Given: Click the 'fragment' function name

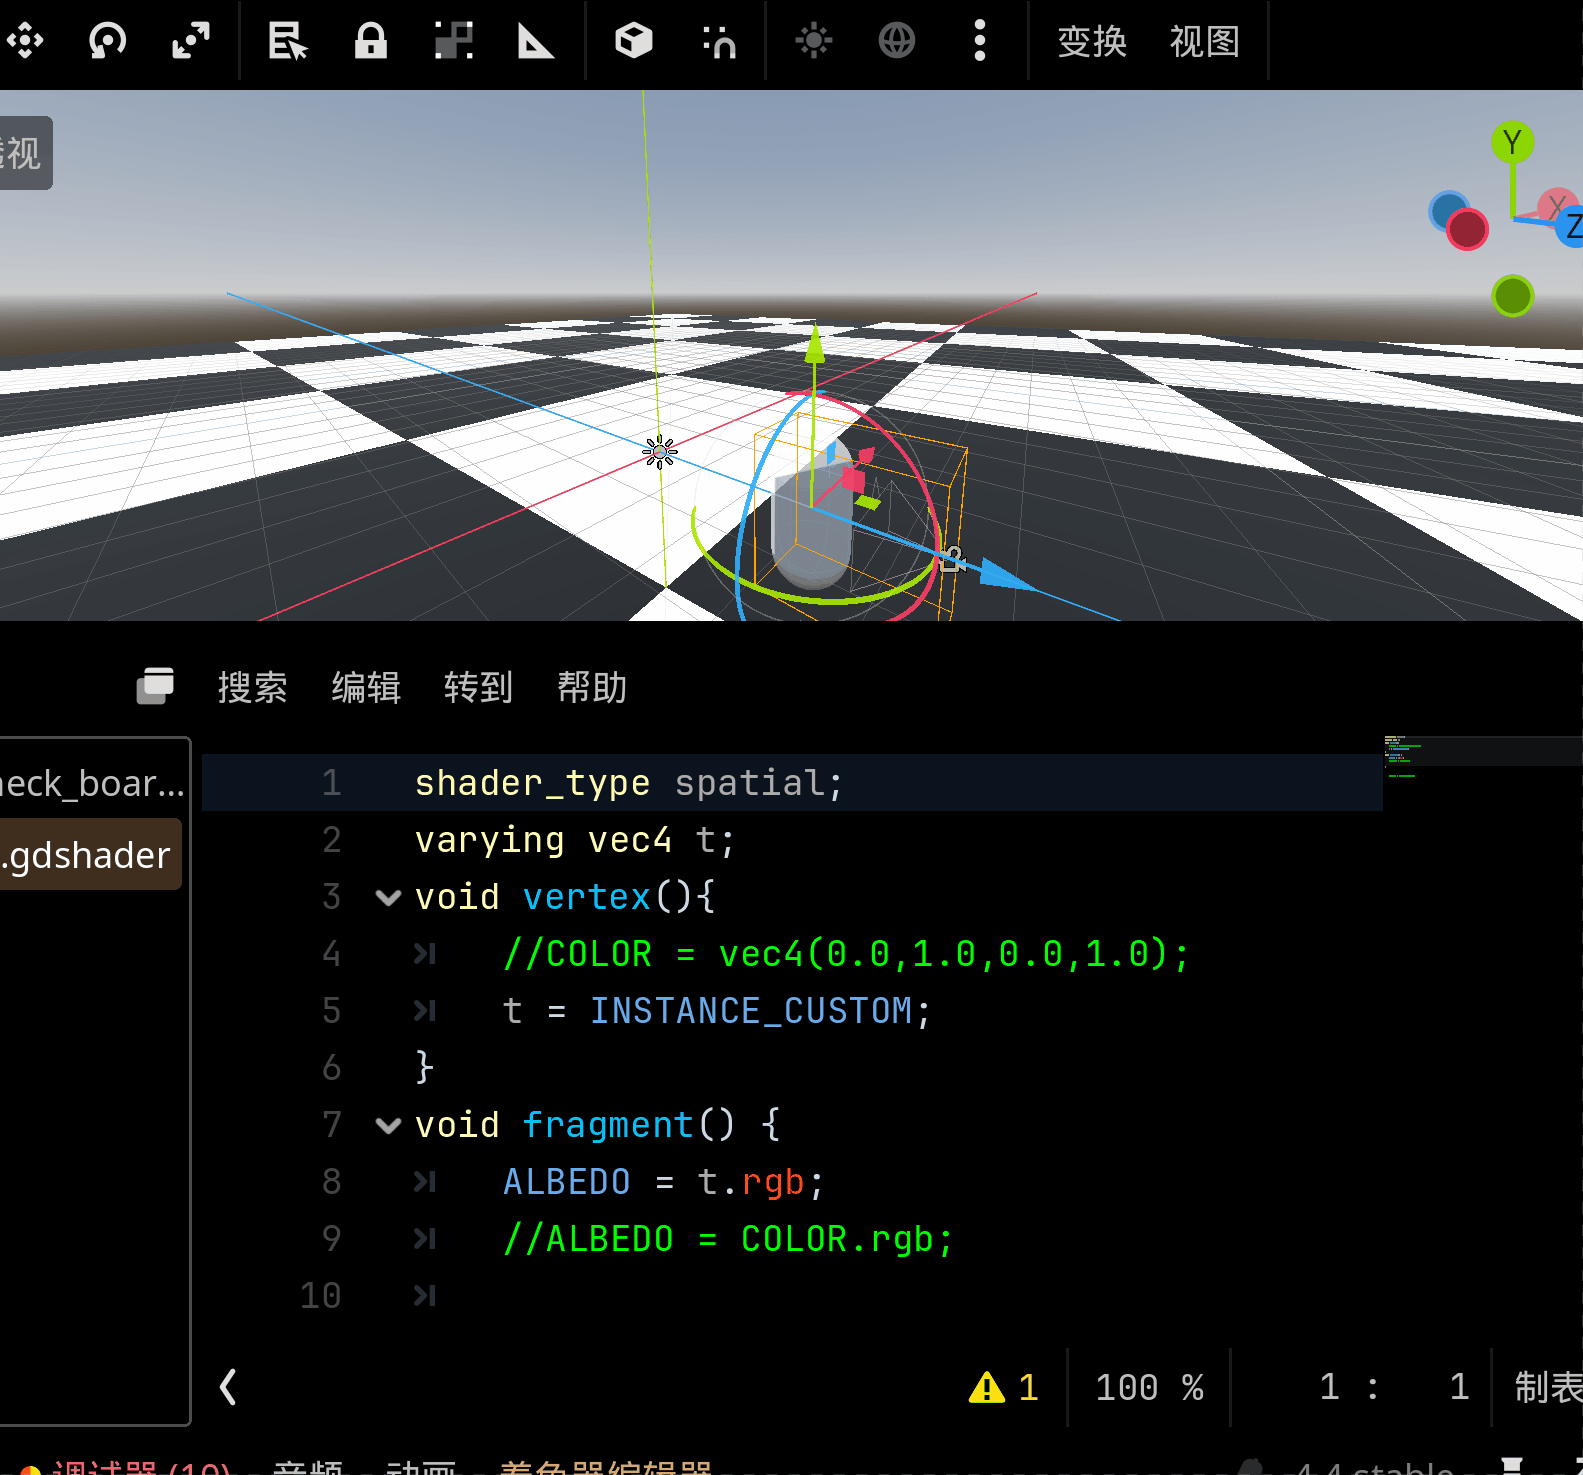Looking at the screenshot, I should click(608, 1125).
